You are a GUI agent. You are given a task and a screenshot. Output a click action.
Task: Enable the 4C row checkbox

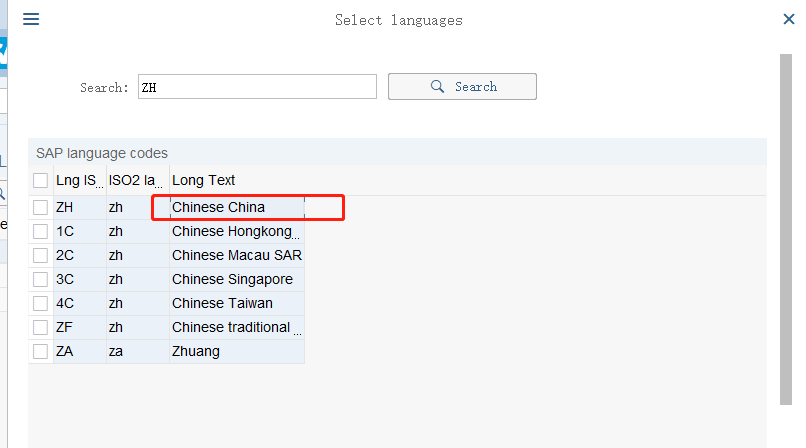click(40, 303)
